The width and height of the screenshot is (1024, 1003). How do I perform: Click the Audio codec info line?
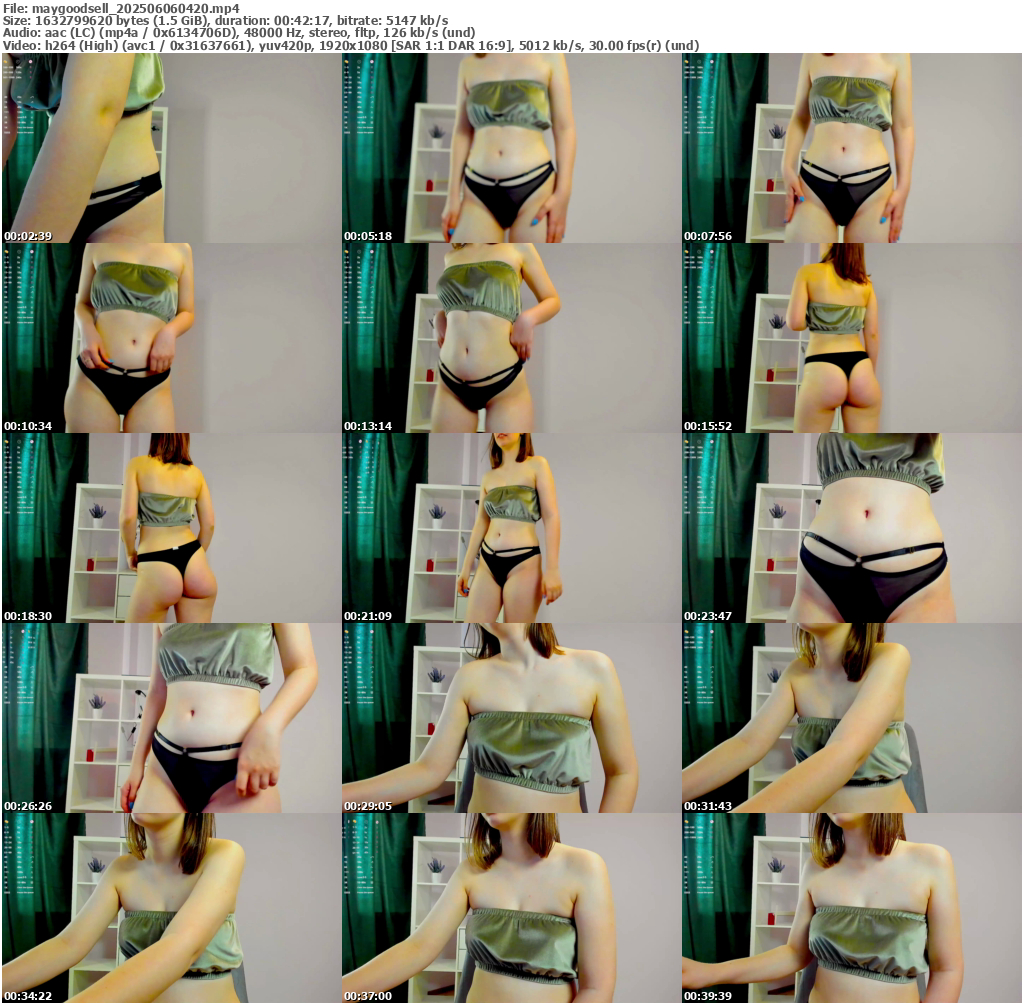pos(239,33)
